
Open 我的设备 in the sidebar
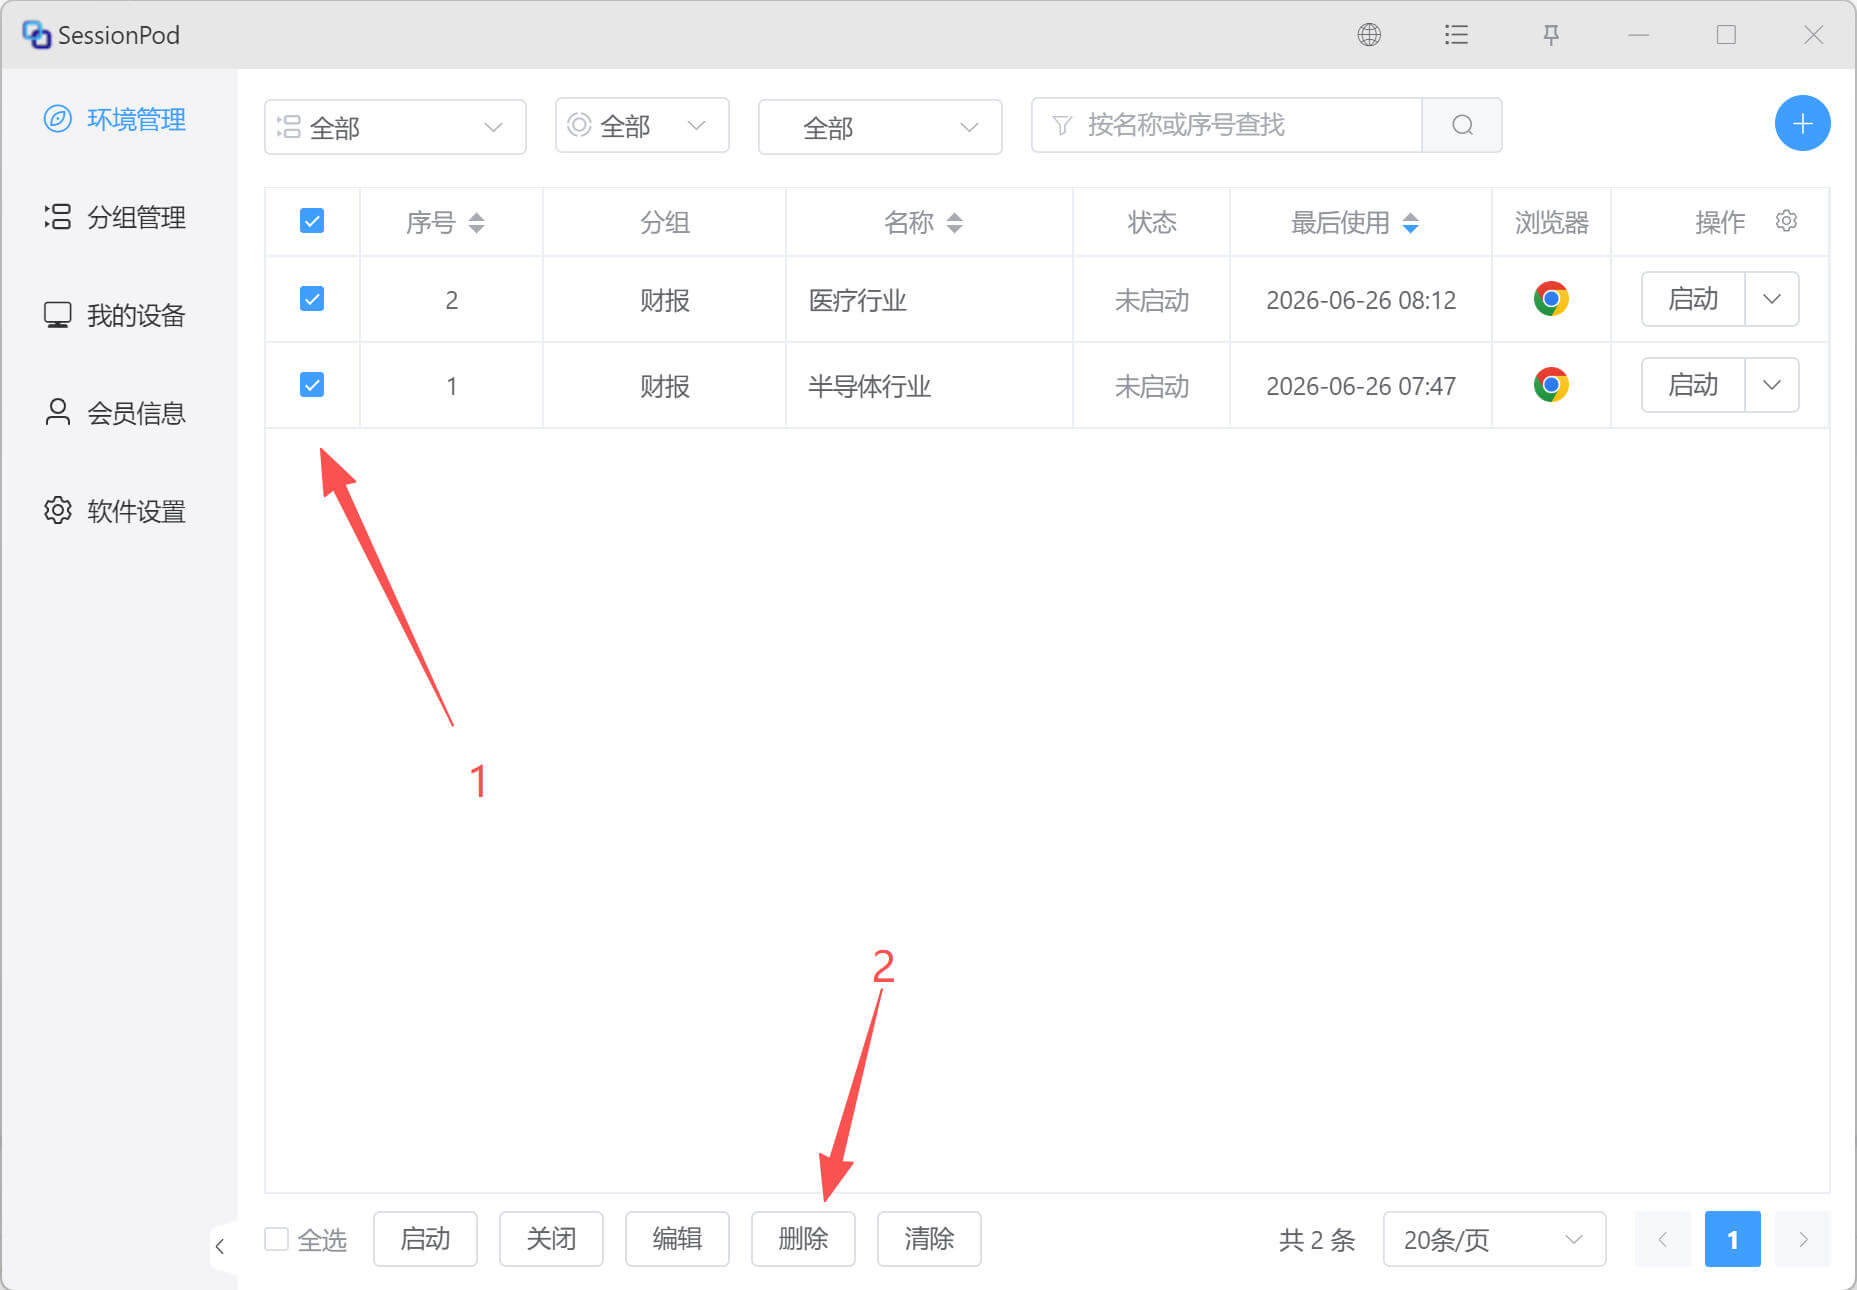click(x=116, y=315)
